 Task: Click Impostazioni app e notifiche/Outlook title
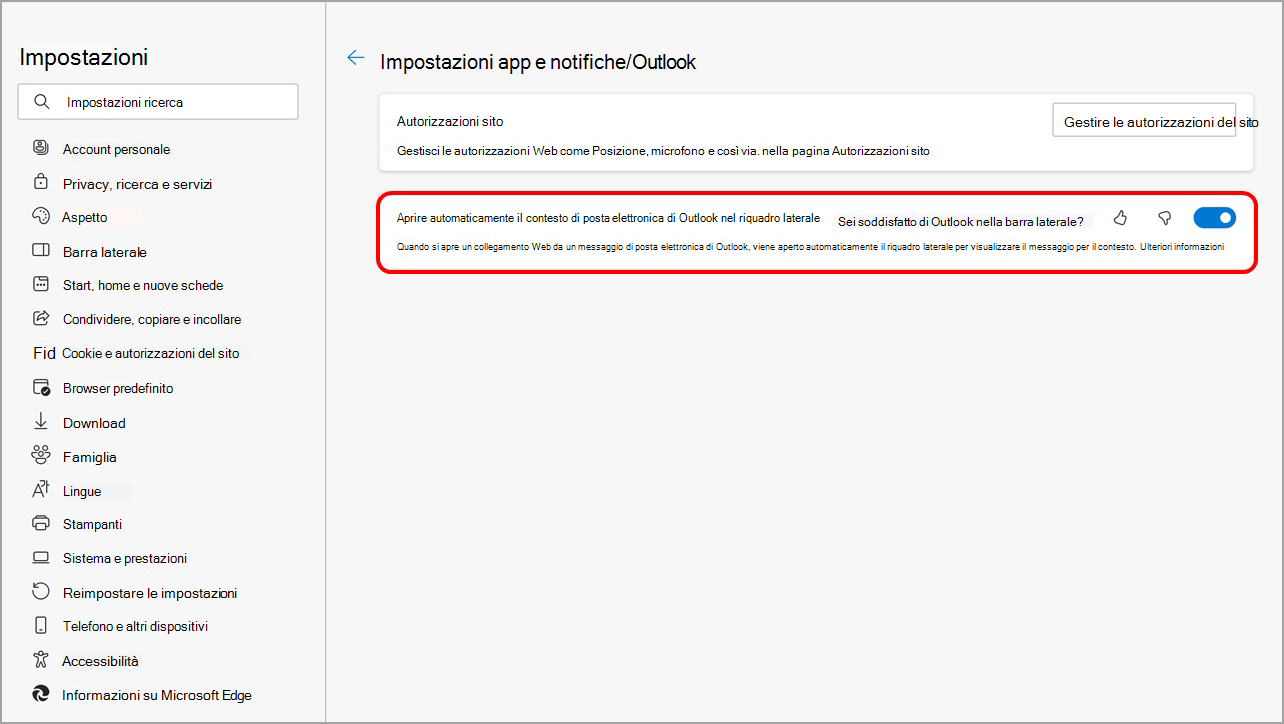(x=538, y=62)
